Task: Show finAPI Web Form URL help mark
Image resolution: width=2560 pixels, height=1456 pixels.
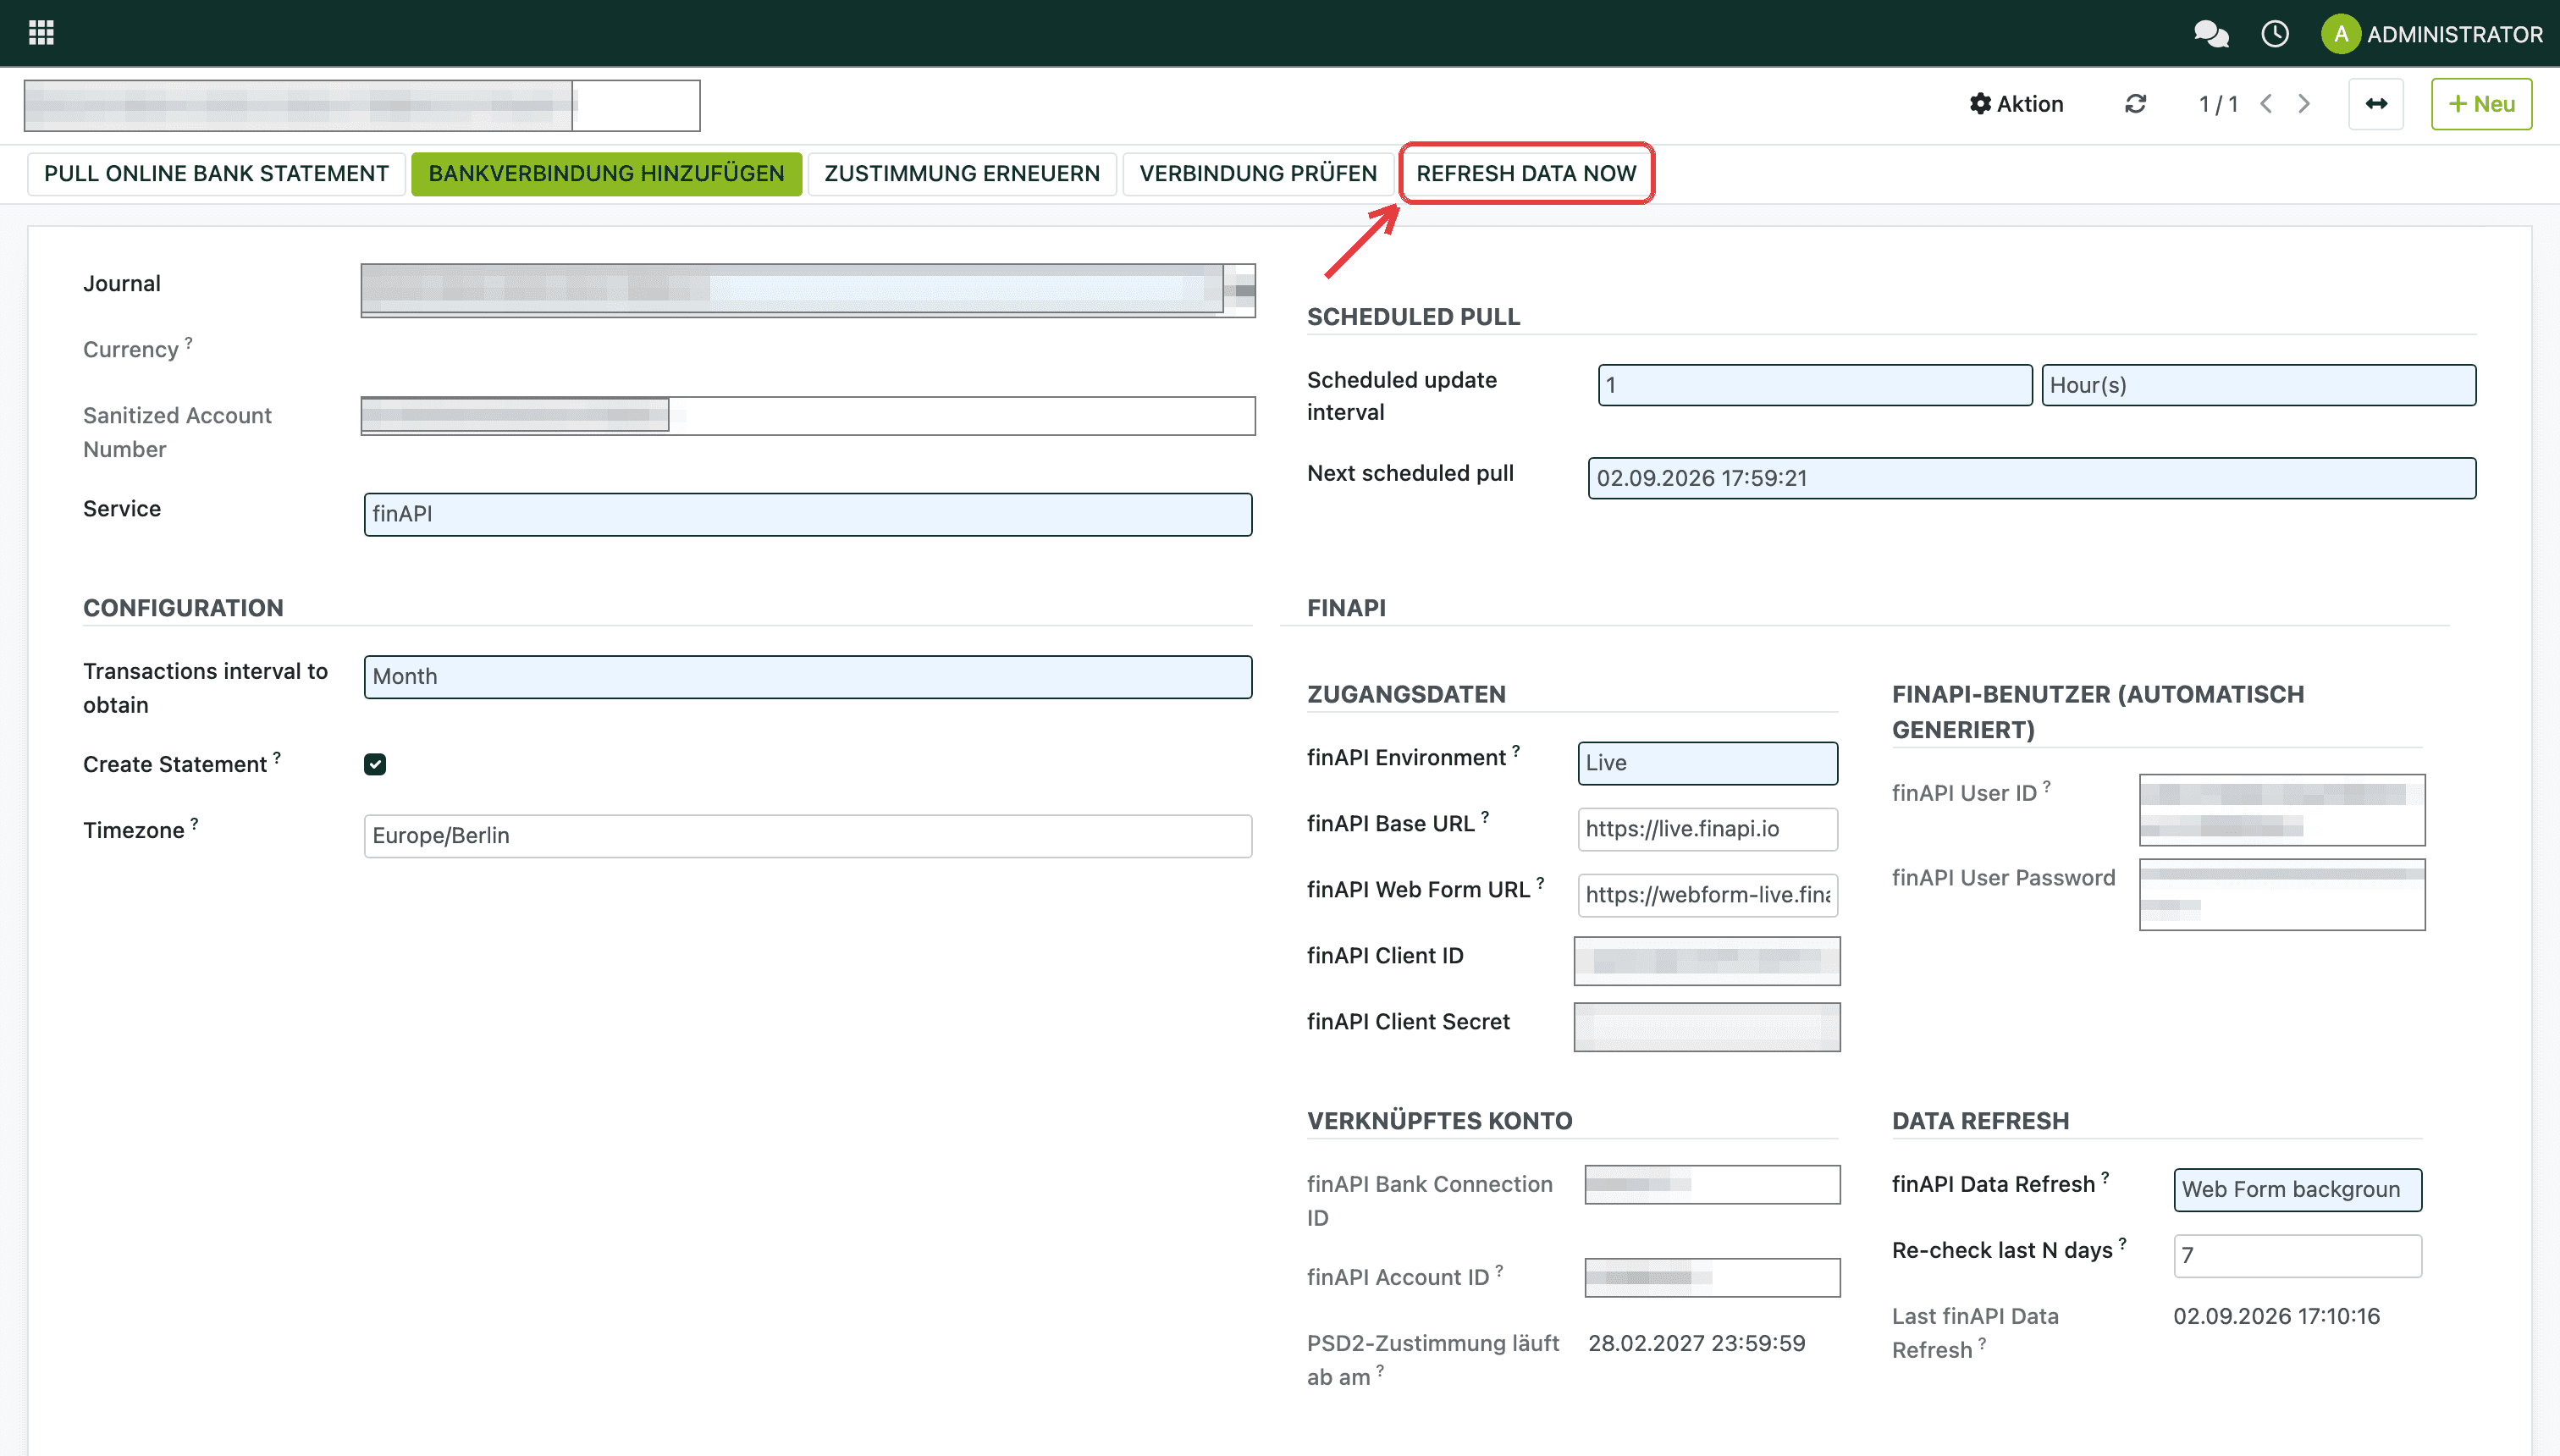Action: point(1540,882)
